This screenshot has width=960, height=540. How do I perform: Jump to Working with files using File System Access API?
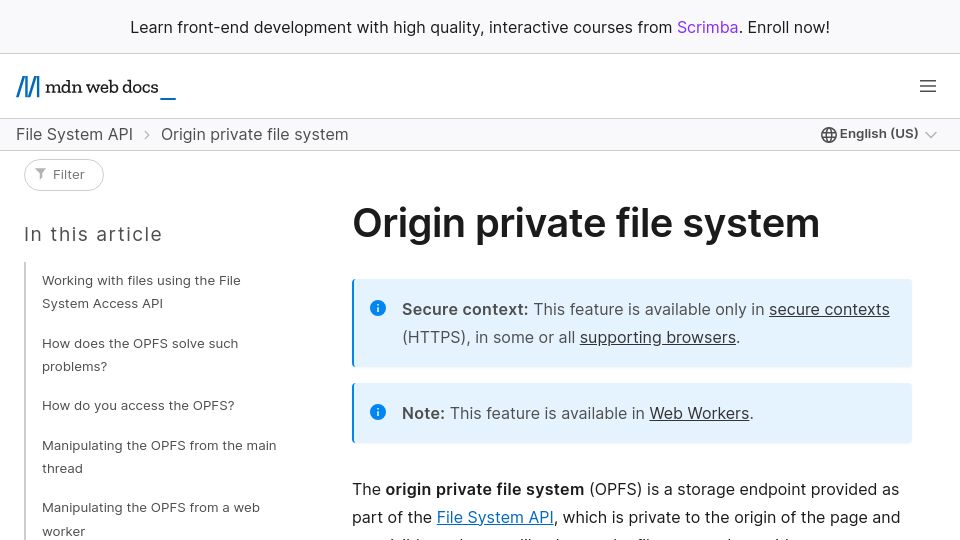tap(141, 292)
